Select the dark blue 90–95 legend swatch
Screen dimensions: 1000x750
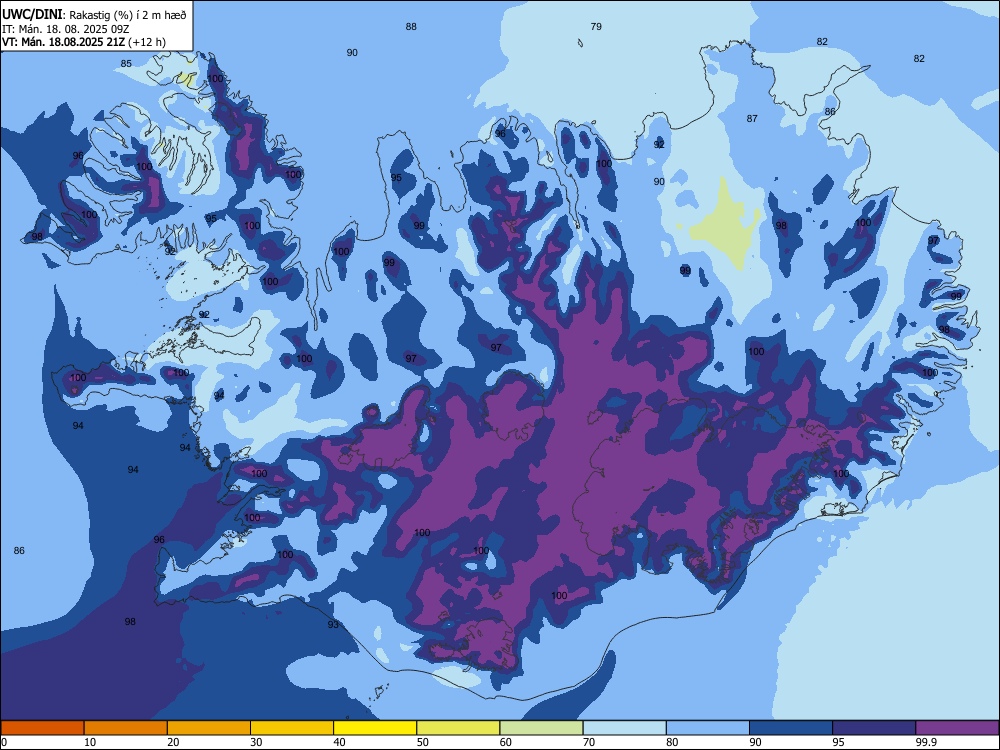tap(791, 728)
